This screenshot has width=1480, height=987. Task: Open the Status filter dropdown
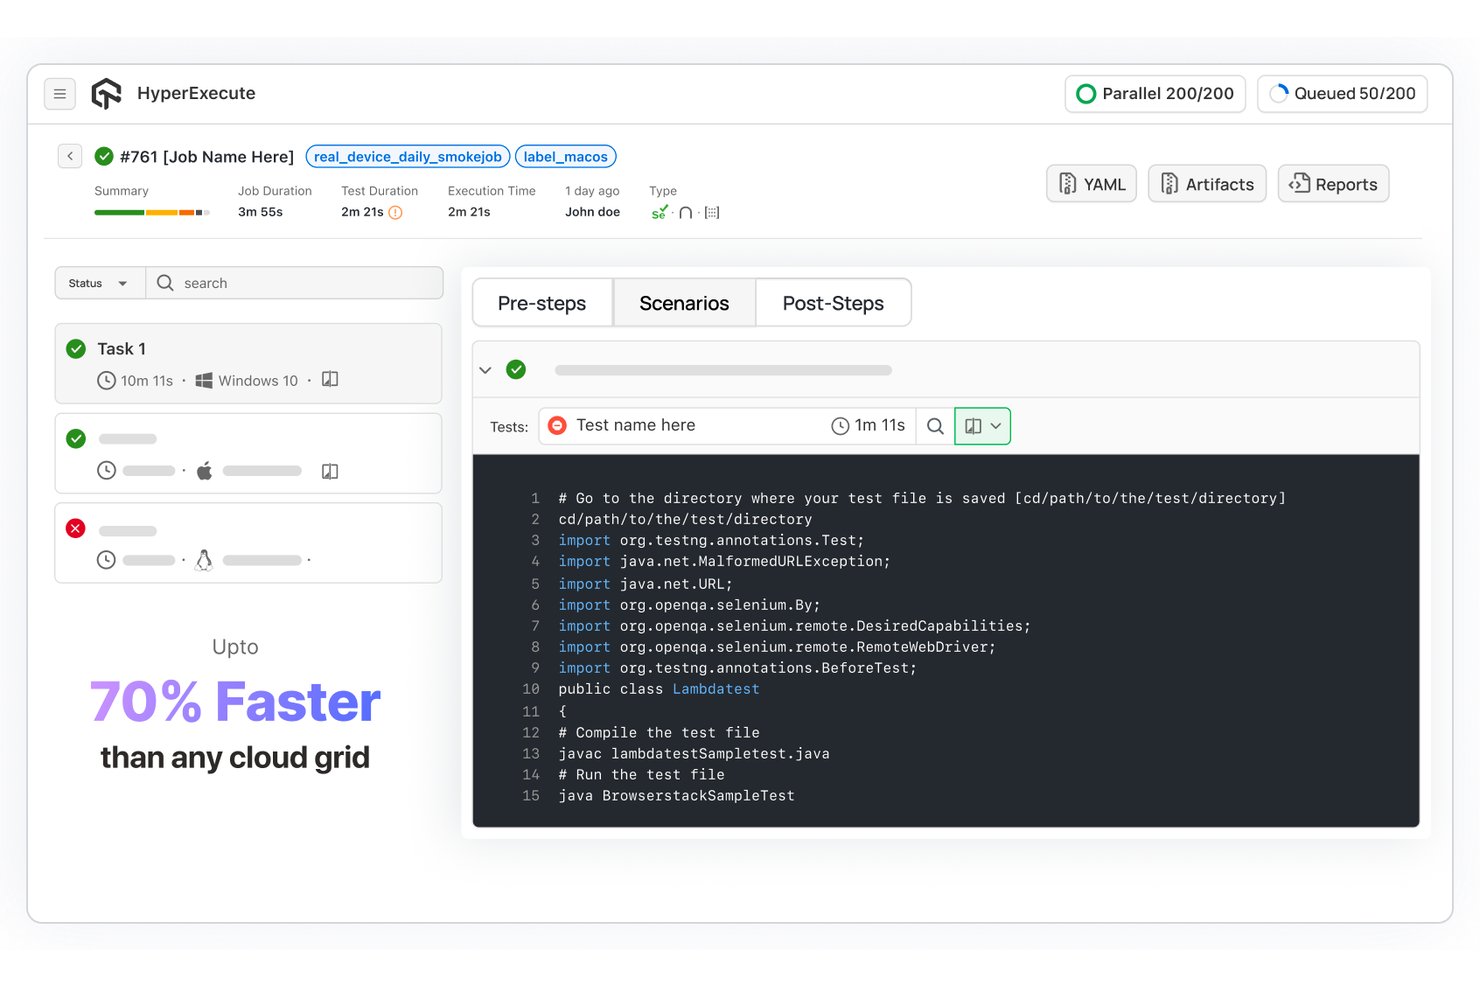click(100, 283)
